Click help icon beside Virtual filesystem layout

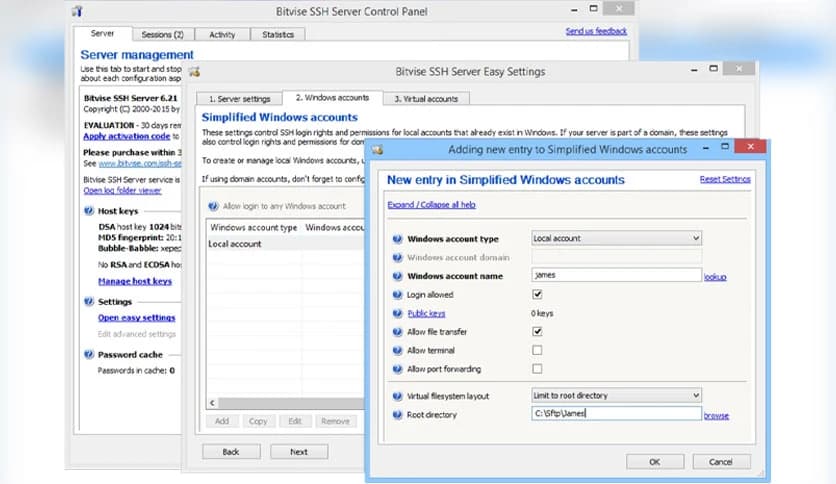[397, 396]
